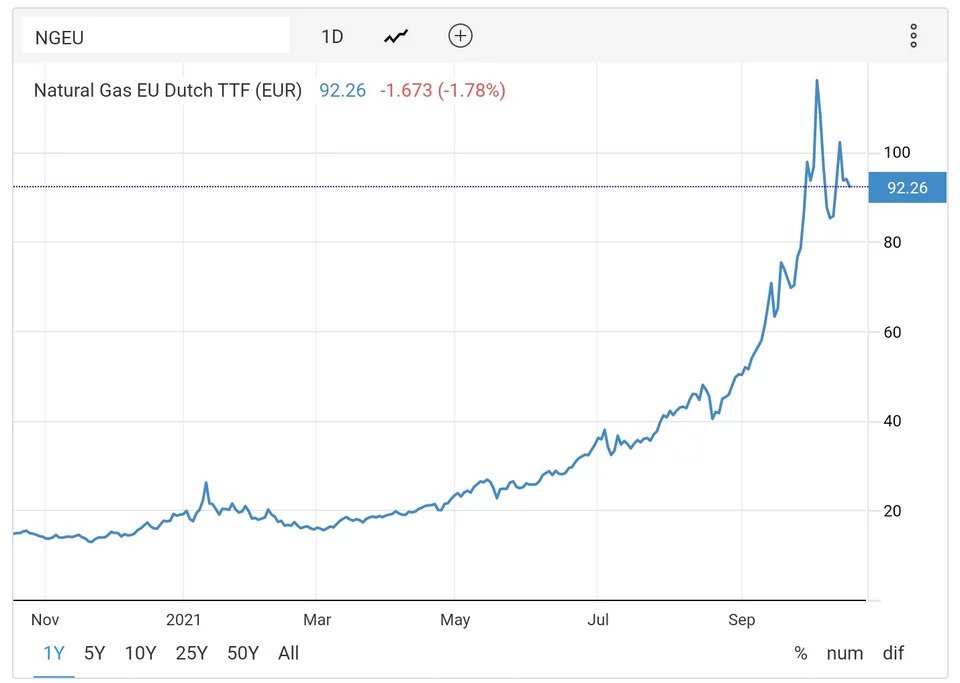Viewport: 960px width, 683px height.
Task: Click the 2021 label on time axis
Action: pyautogui.click(x=184, y=619)
